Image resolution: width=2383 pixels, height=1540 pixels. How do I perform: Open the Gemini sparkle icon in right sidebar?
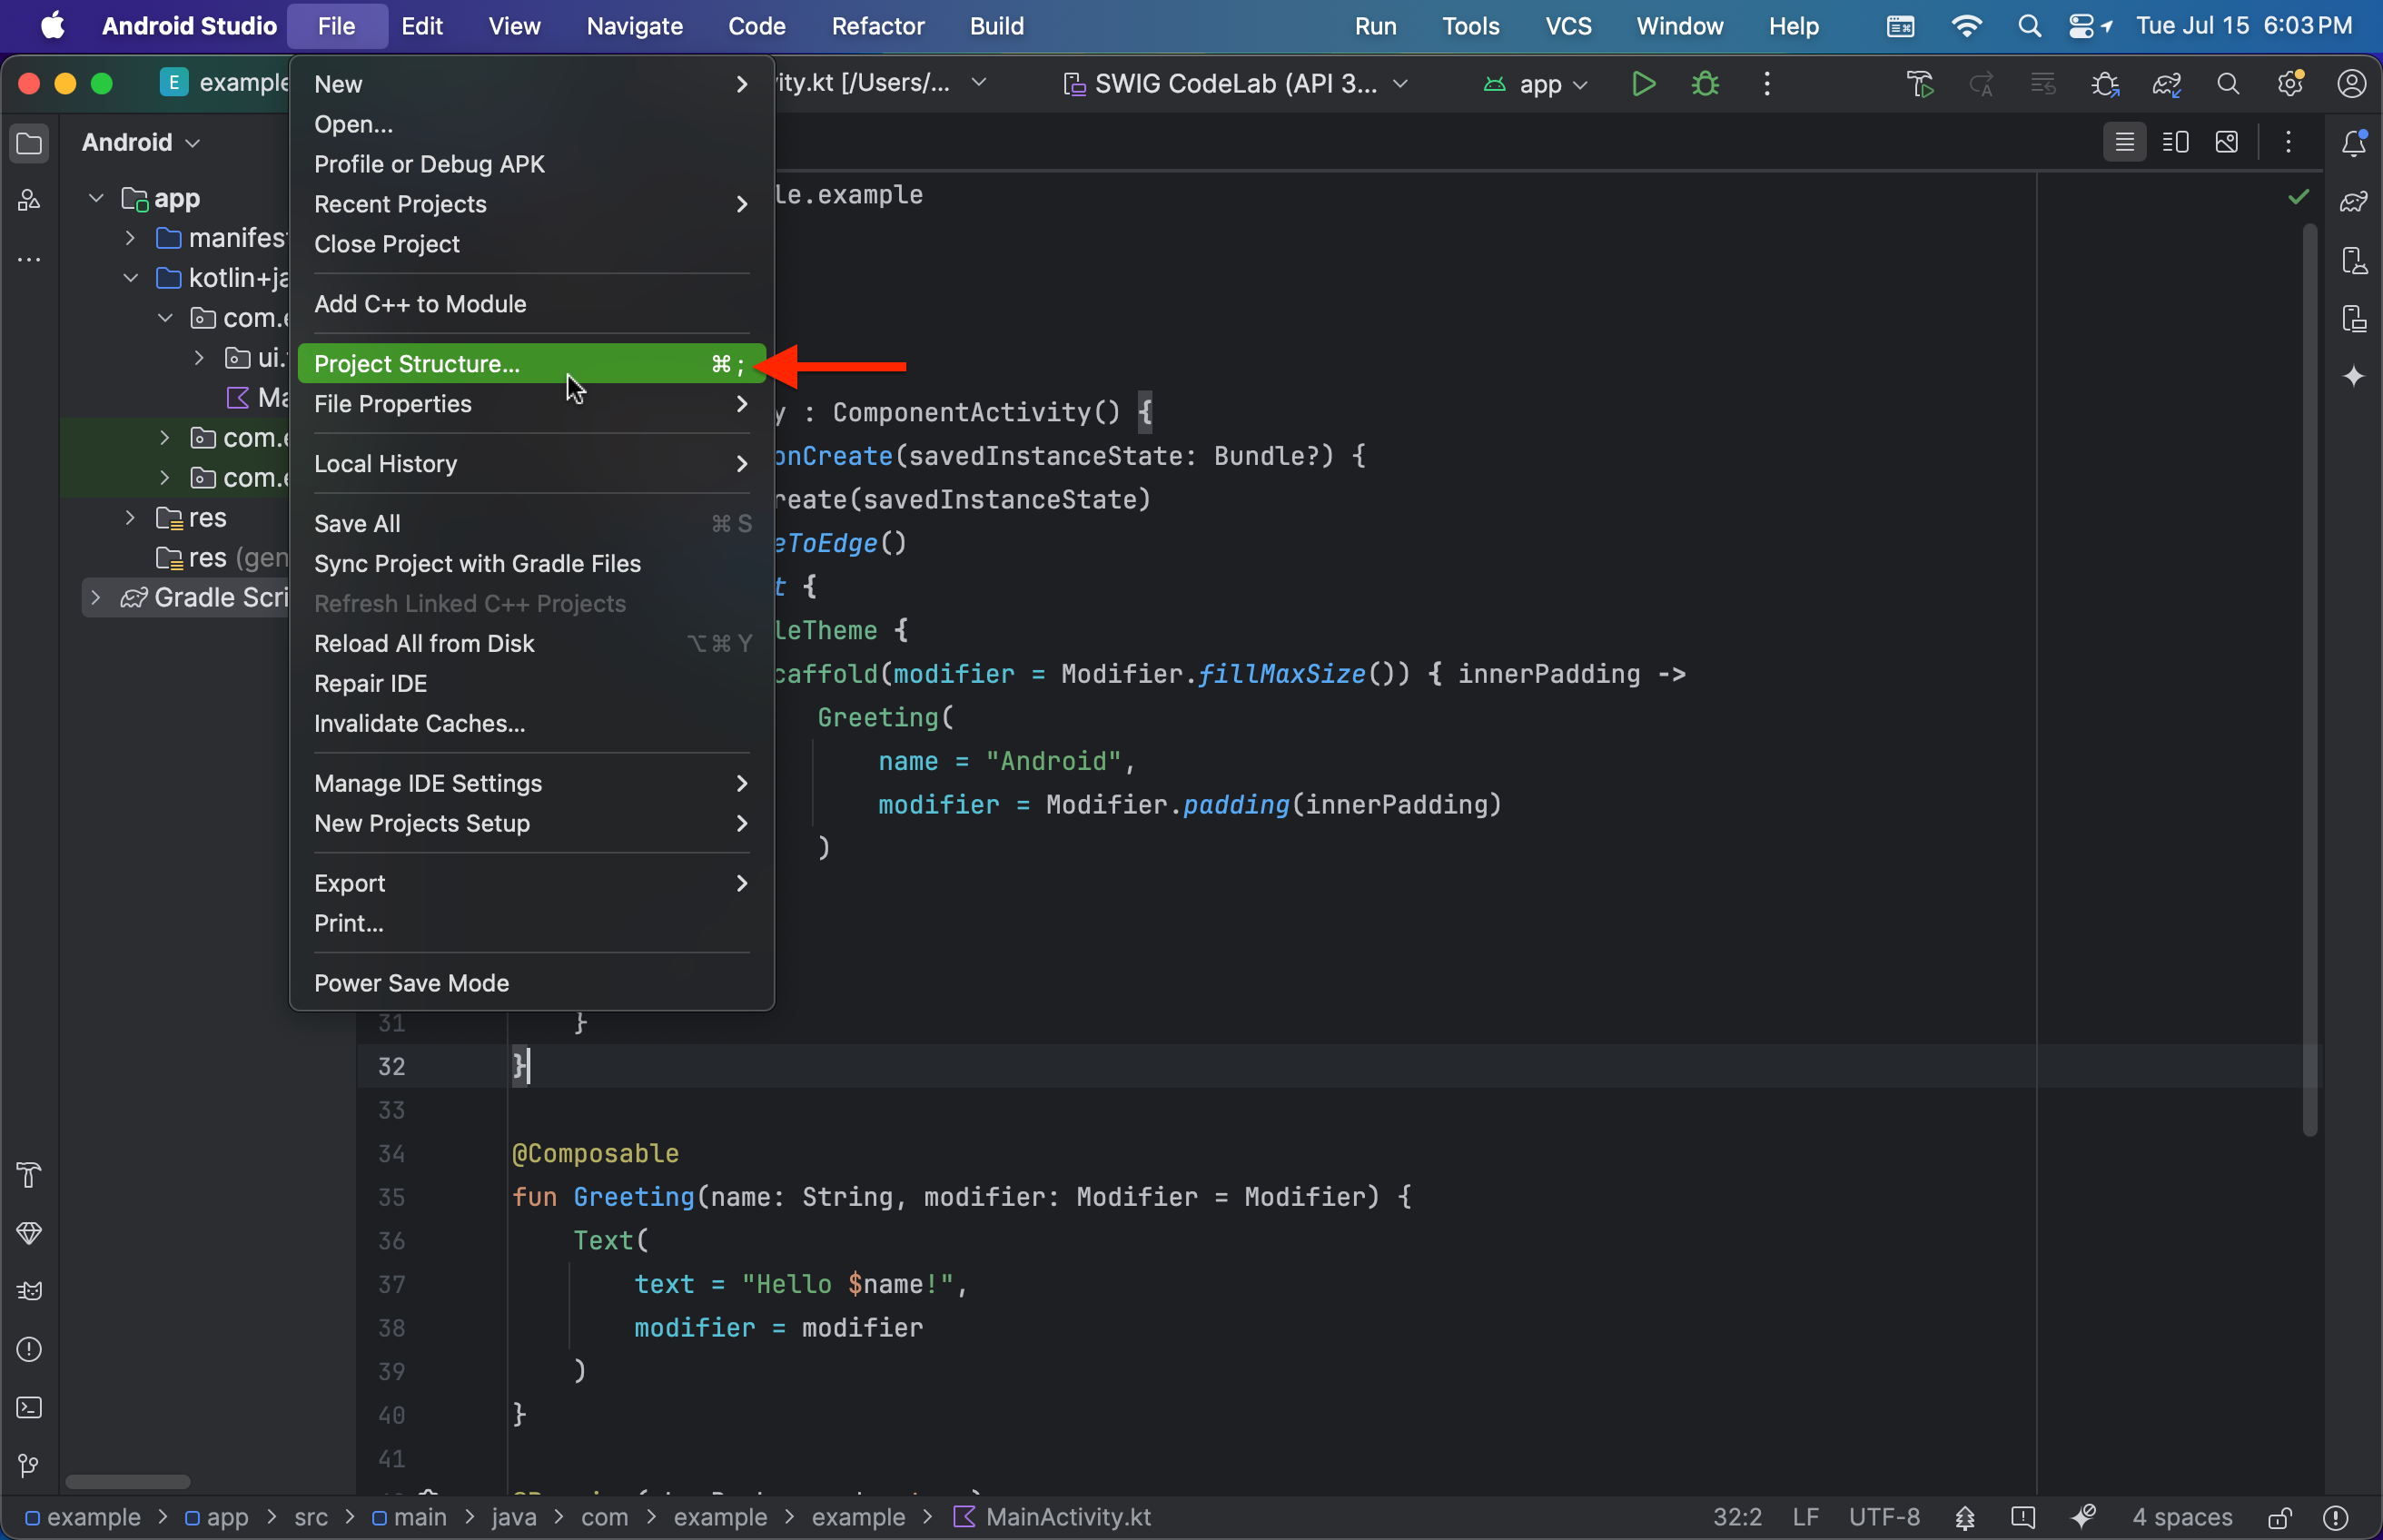(2353, 376)
